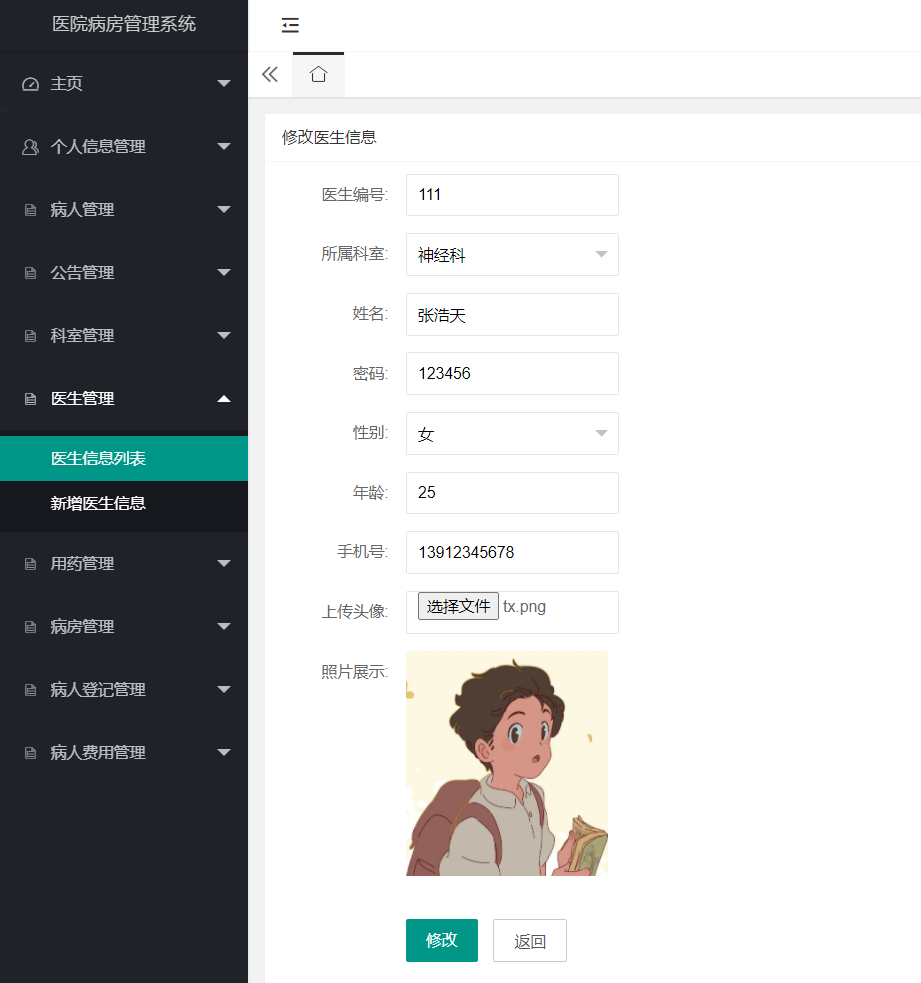Expand the 用药管理 menu arrow

tap(224, 564)
